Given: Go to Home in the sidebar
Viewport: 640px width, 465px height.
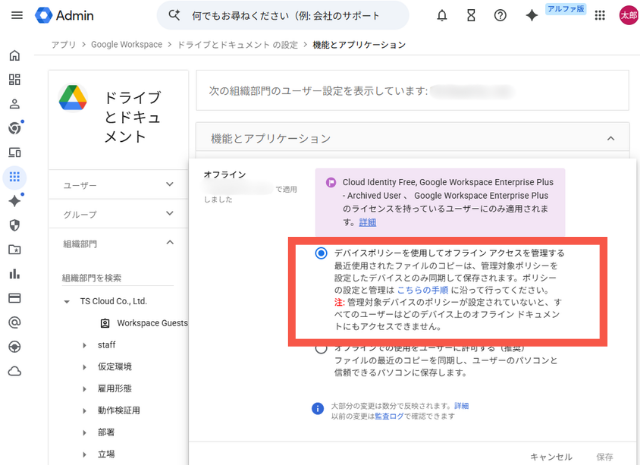Looking at the screenshot, I should point(15,56).
